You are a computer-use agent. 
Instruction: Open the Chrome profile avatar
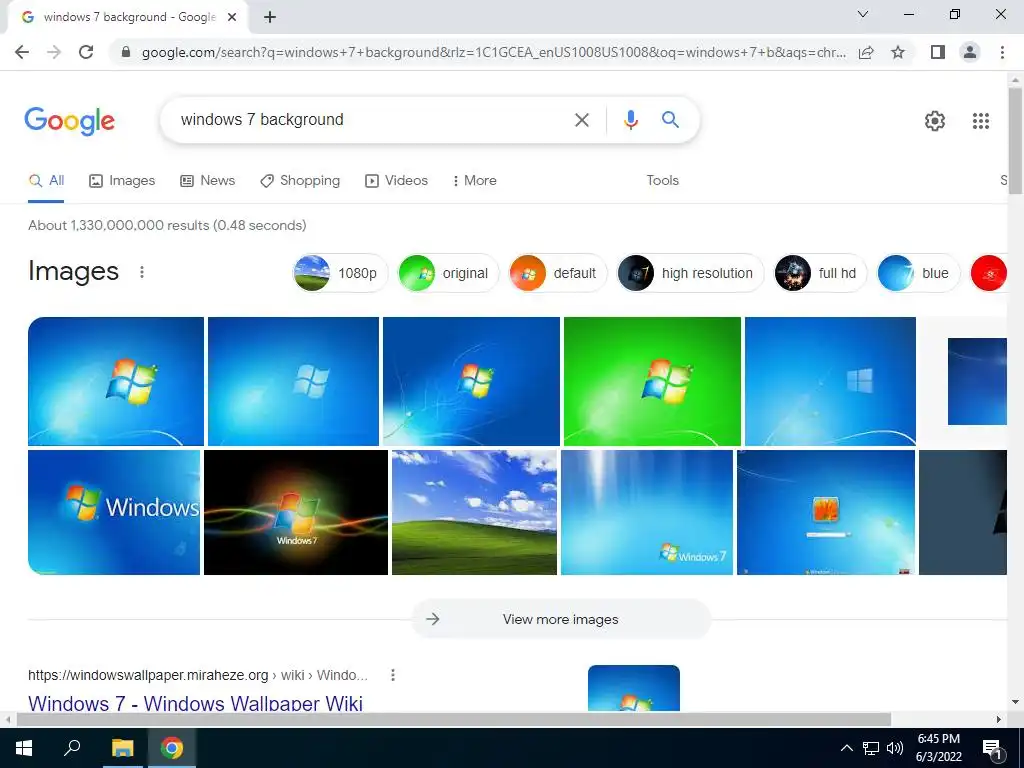pyautogui.click(x=970, y=52)
